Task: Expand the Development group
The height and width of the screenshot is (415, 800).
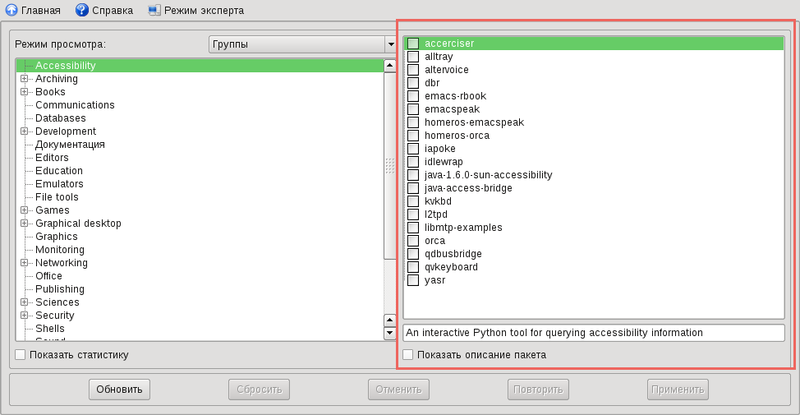Action: tap(24, 131)
